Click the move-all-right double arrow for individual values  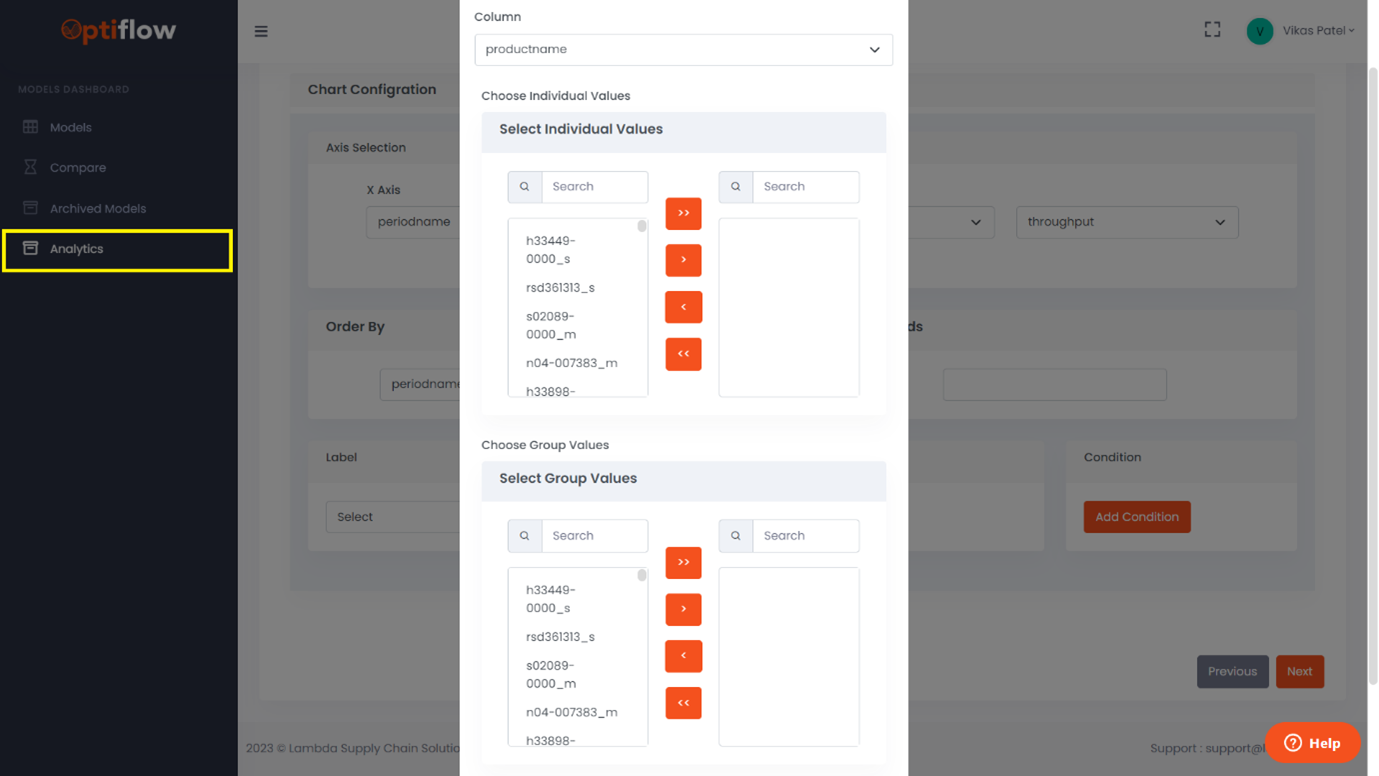683,213
